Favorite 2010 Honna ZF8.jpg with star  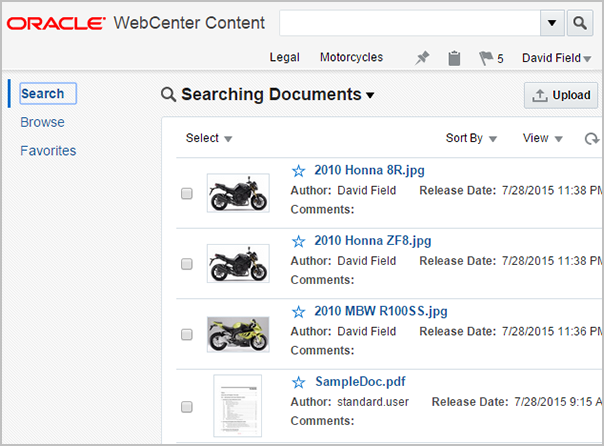point(299,241)
